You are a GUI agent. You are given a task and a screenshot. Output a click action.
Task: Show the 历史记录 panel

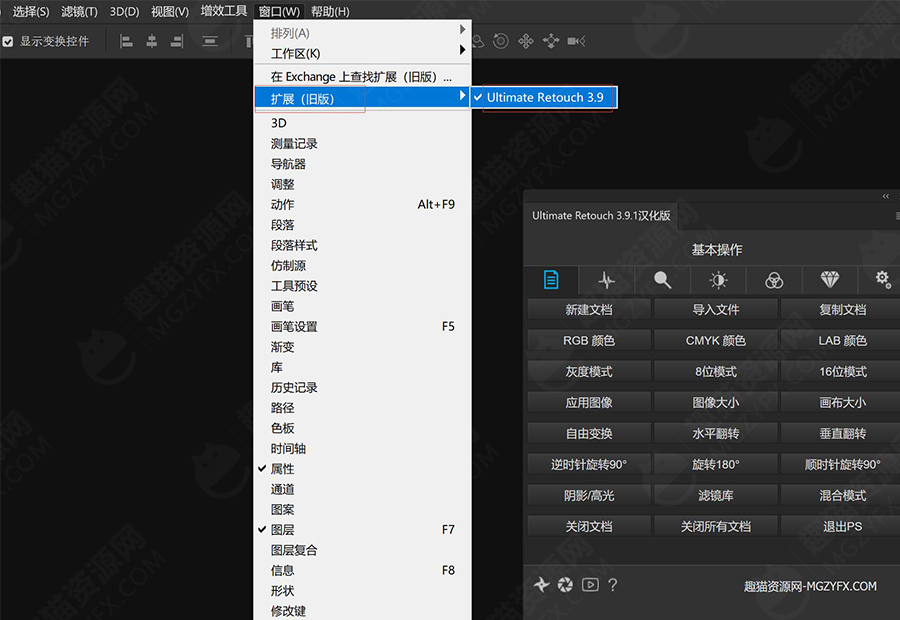pos(362,388)
